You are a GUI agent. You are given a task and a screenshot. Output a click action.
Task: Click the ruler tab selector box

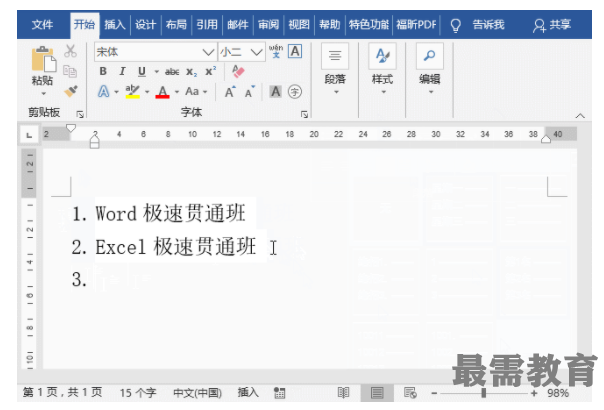click(29, 135)
